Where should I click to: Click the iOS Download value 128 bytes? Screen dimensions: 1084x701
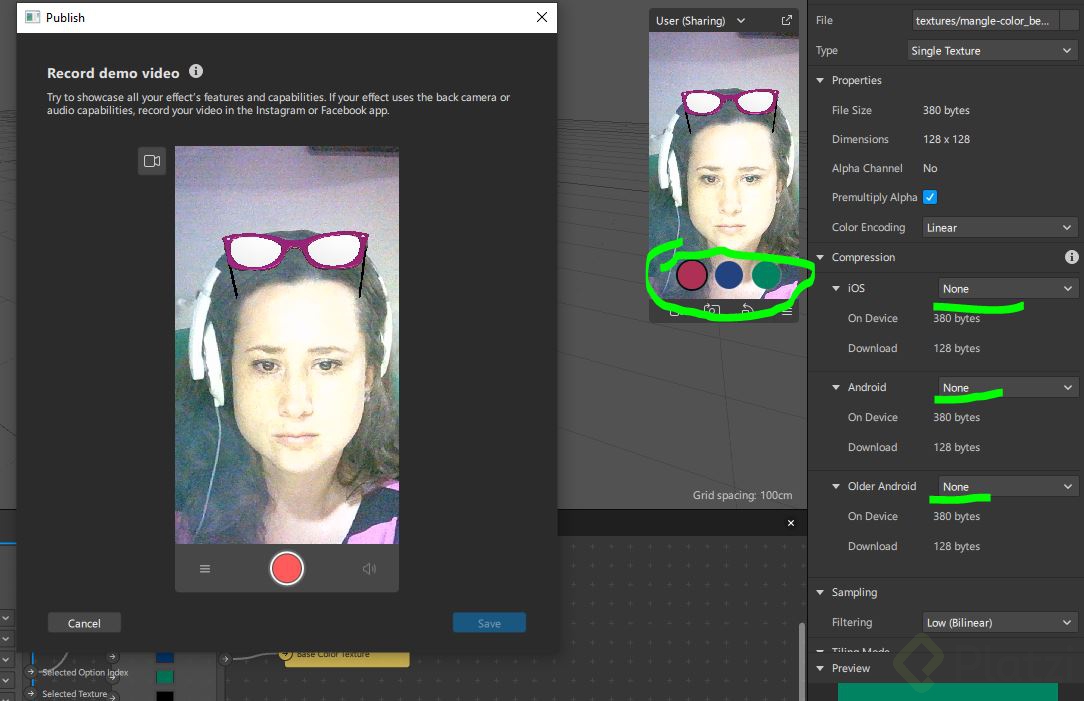956,348
